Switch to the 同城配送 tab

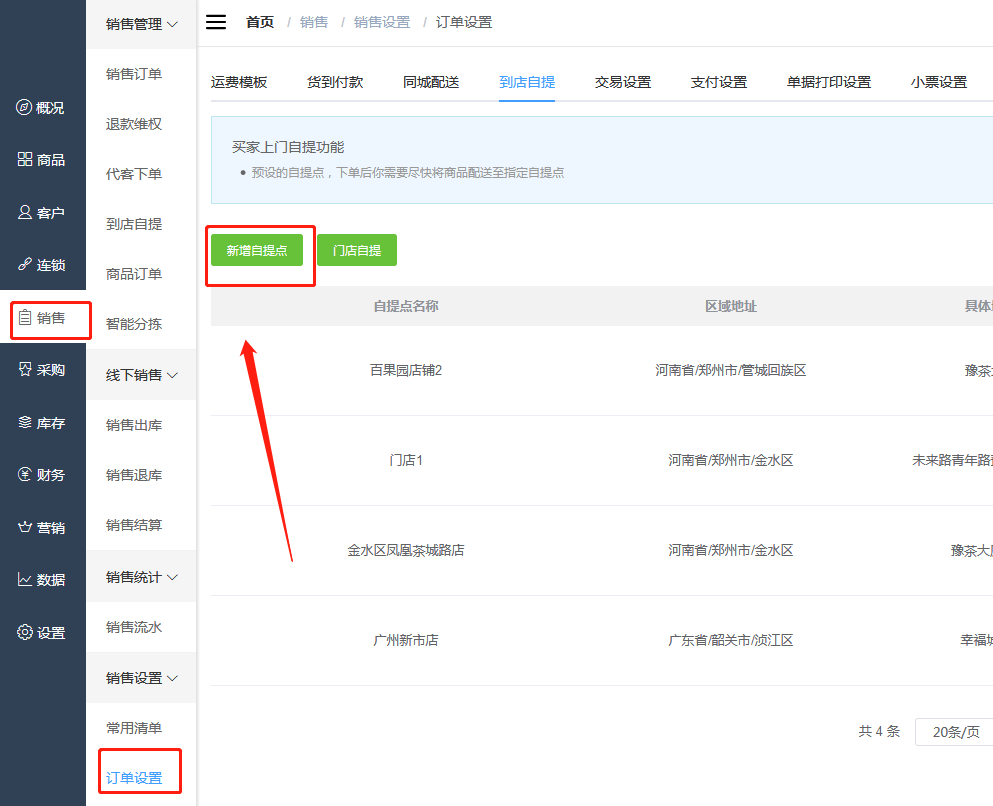coord(431,82)
